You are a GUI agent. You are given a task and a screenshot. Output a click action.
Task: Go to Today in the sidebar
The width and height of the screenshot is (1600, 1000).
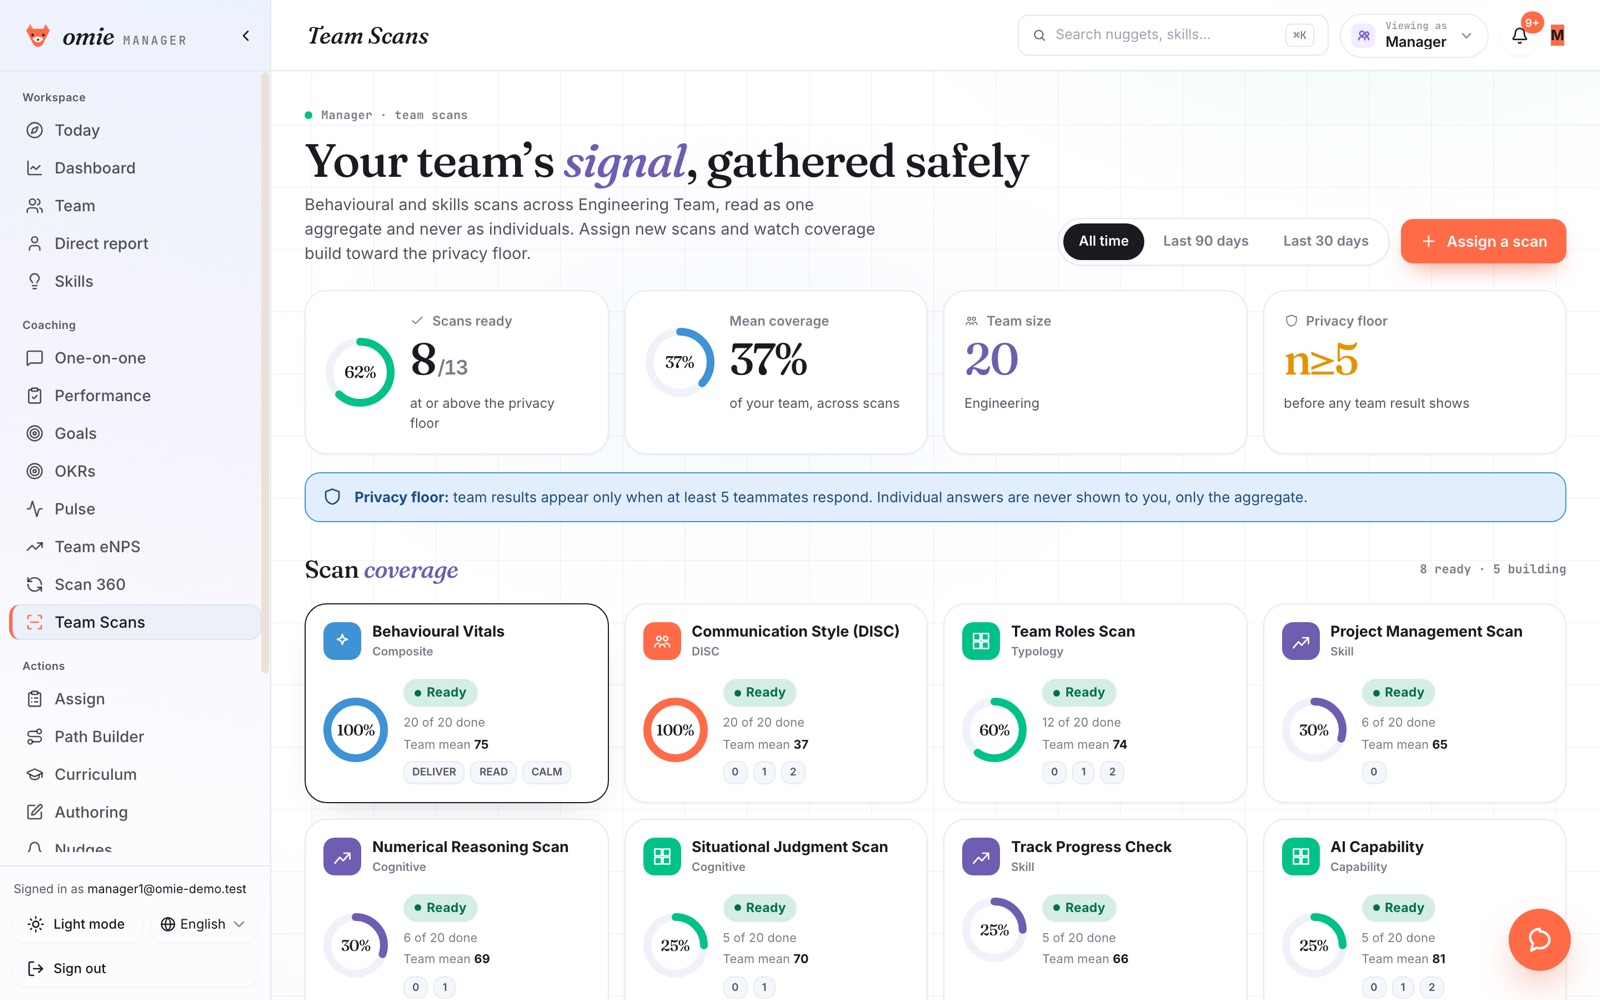click(x=135, y=130)
